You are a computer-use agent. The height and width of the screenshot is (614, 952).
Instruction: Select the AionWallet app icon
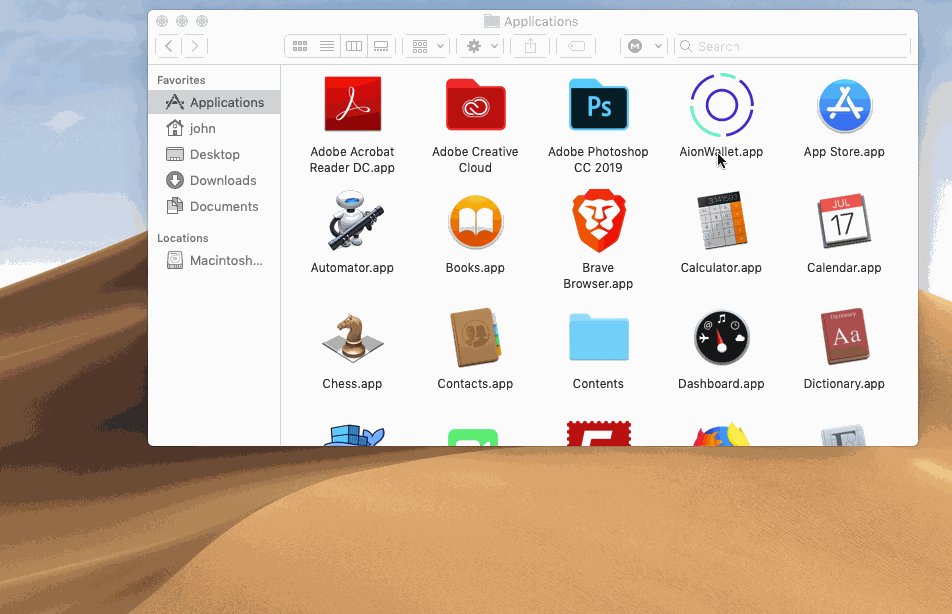pos(721,104)
